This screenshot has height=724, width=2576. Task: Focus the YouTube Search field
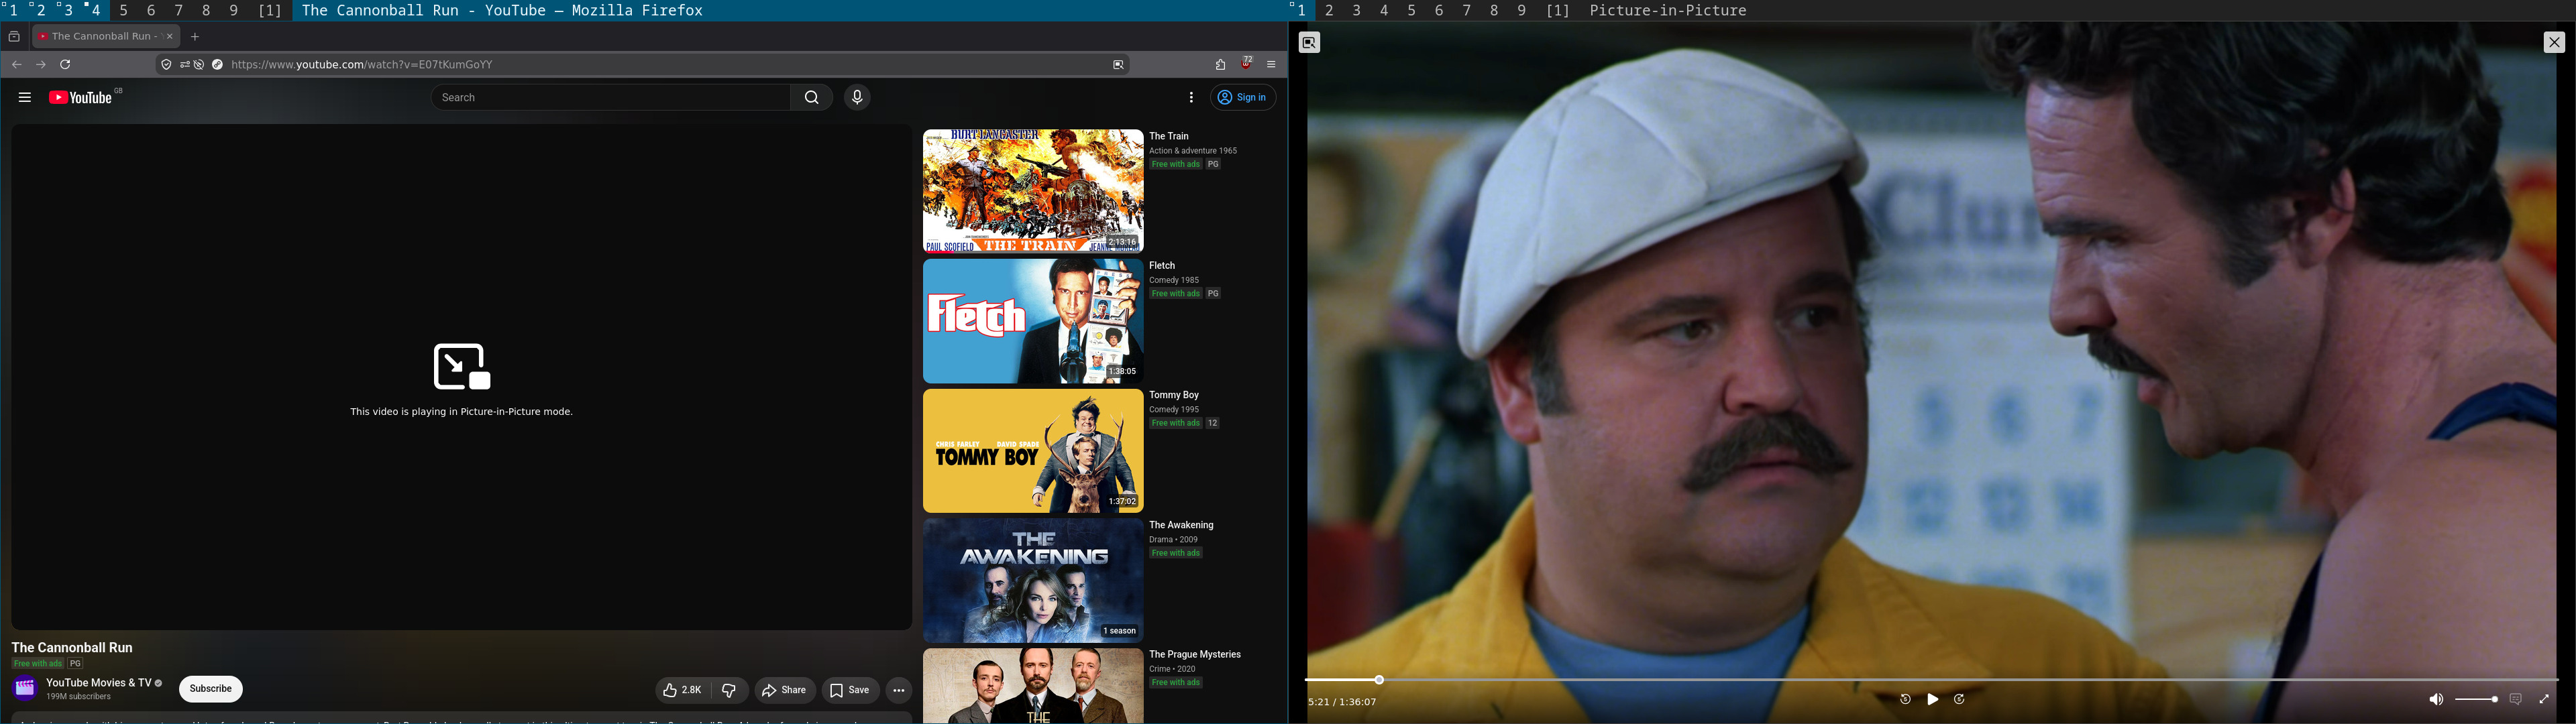coord(610,98)
